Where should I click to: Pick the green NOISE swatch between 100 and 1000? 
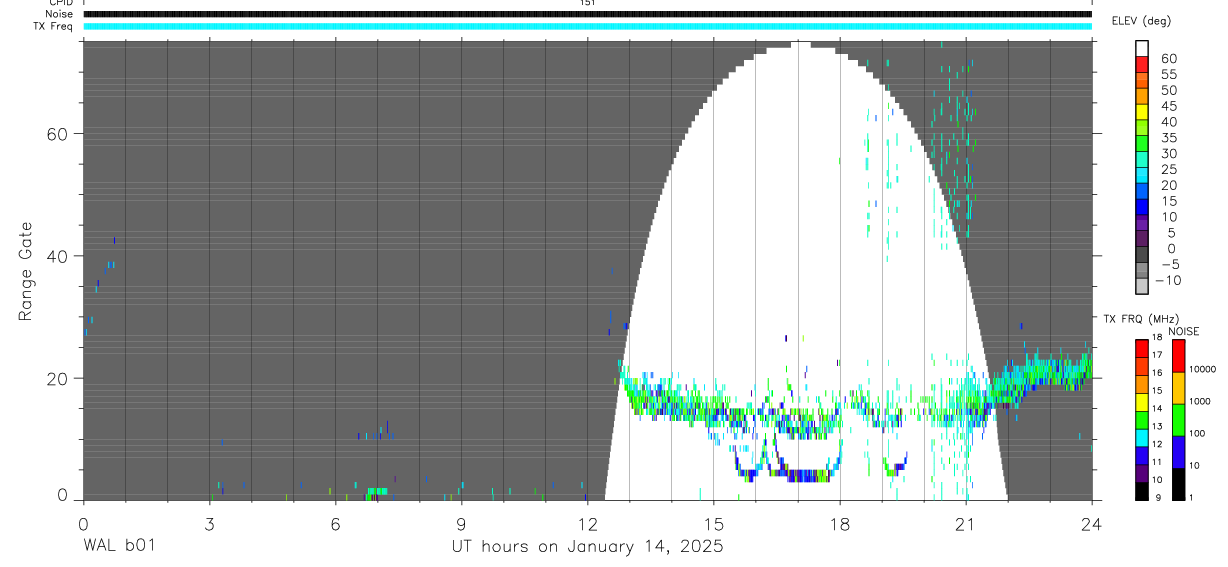[1179, 420]
